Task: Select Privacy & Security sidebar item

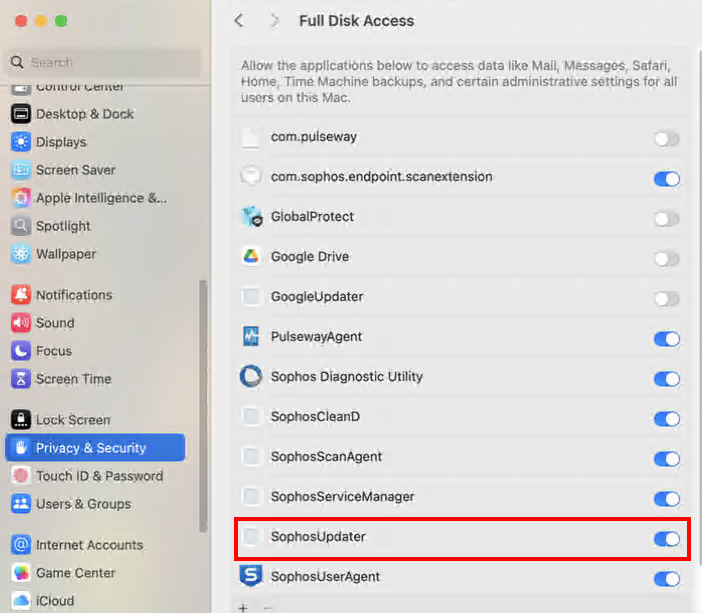Action: pos(95,448)
